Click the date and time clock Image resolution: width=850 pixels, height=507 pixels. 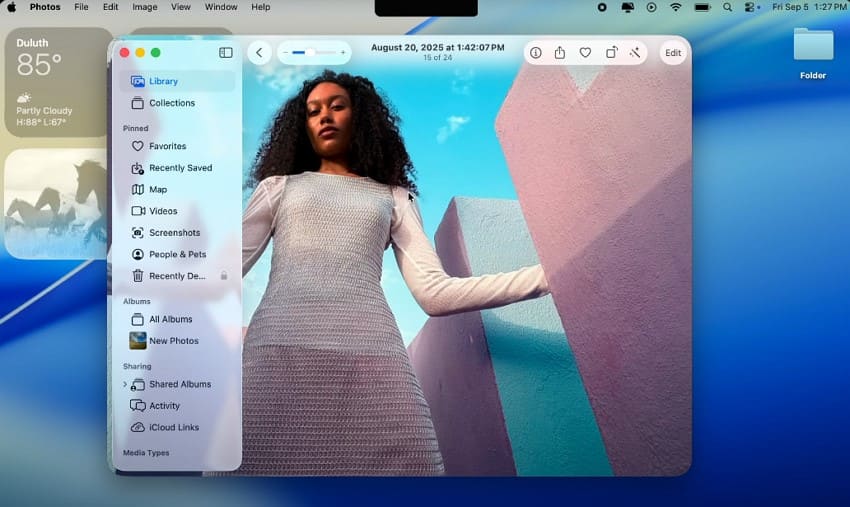[809, 7]
